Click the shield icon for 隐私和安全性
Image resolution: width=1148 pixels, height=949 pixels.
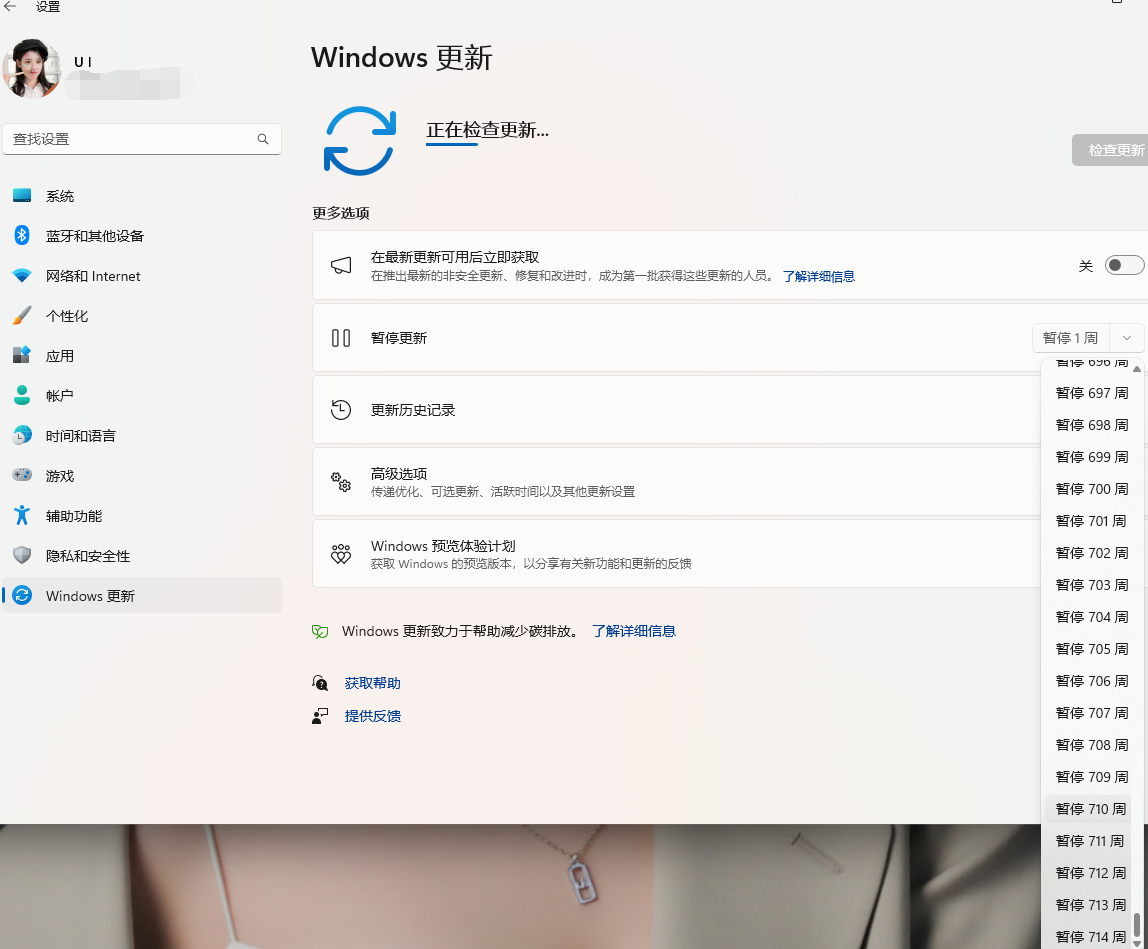22,556
